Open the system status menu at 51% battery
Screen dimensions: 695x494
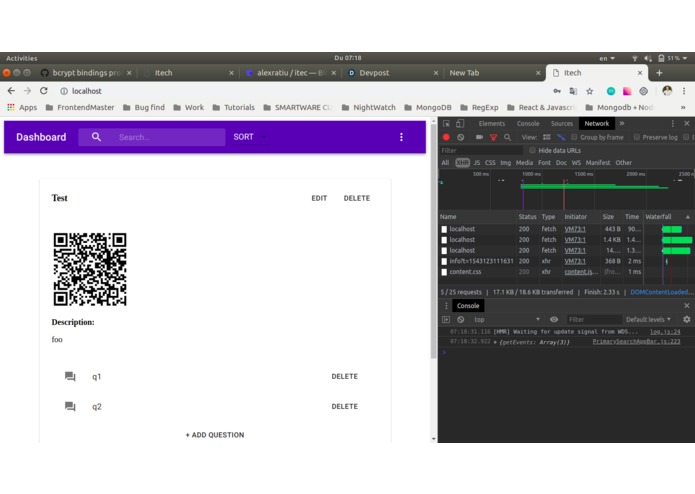pyautogui.click(x=673, y=58)
